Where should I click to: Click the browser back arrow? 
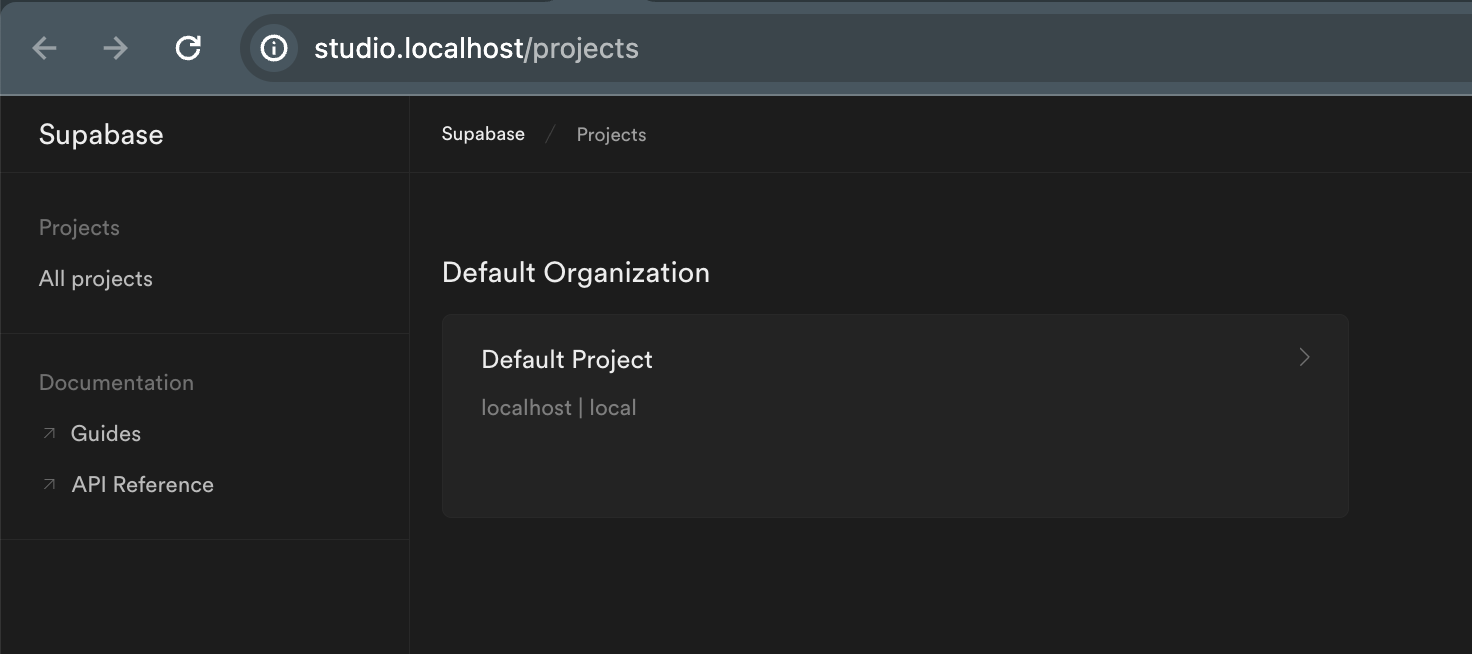point(45,48)
